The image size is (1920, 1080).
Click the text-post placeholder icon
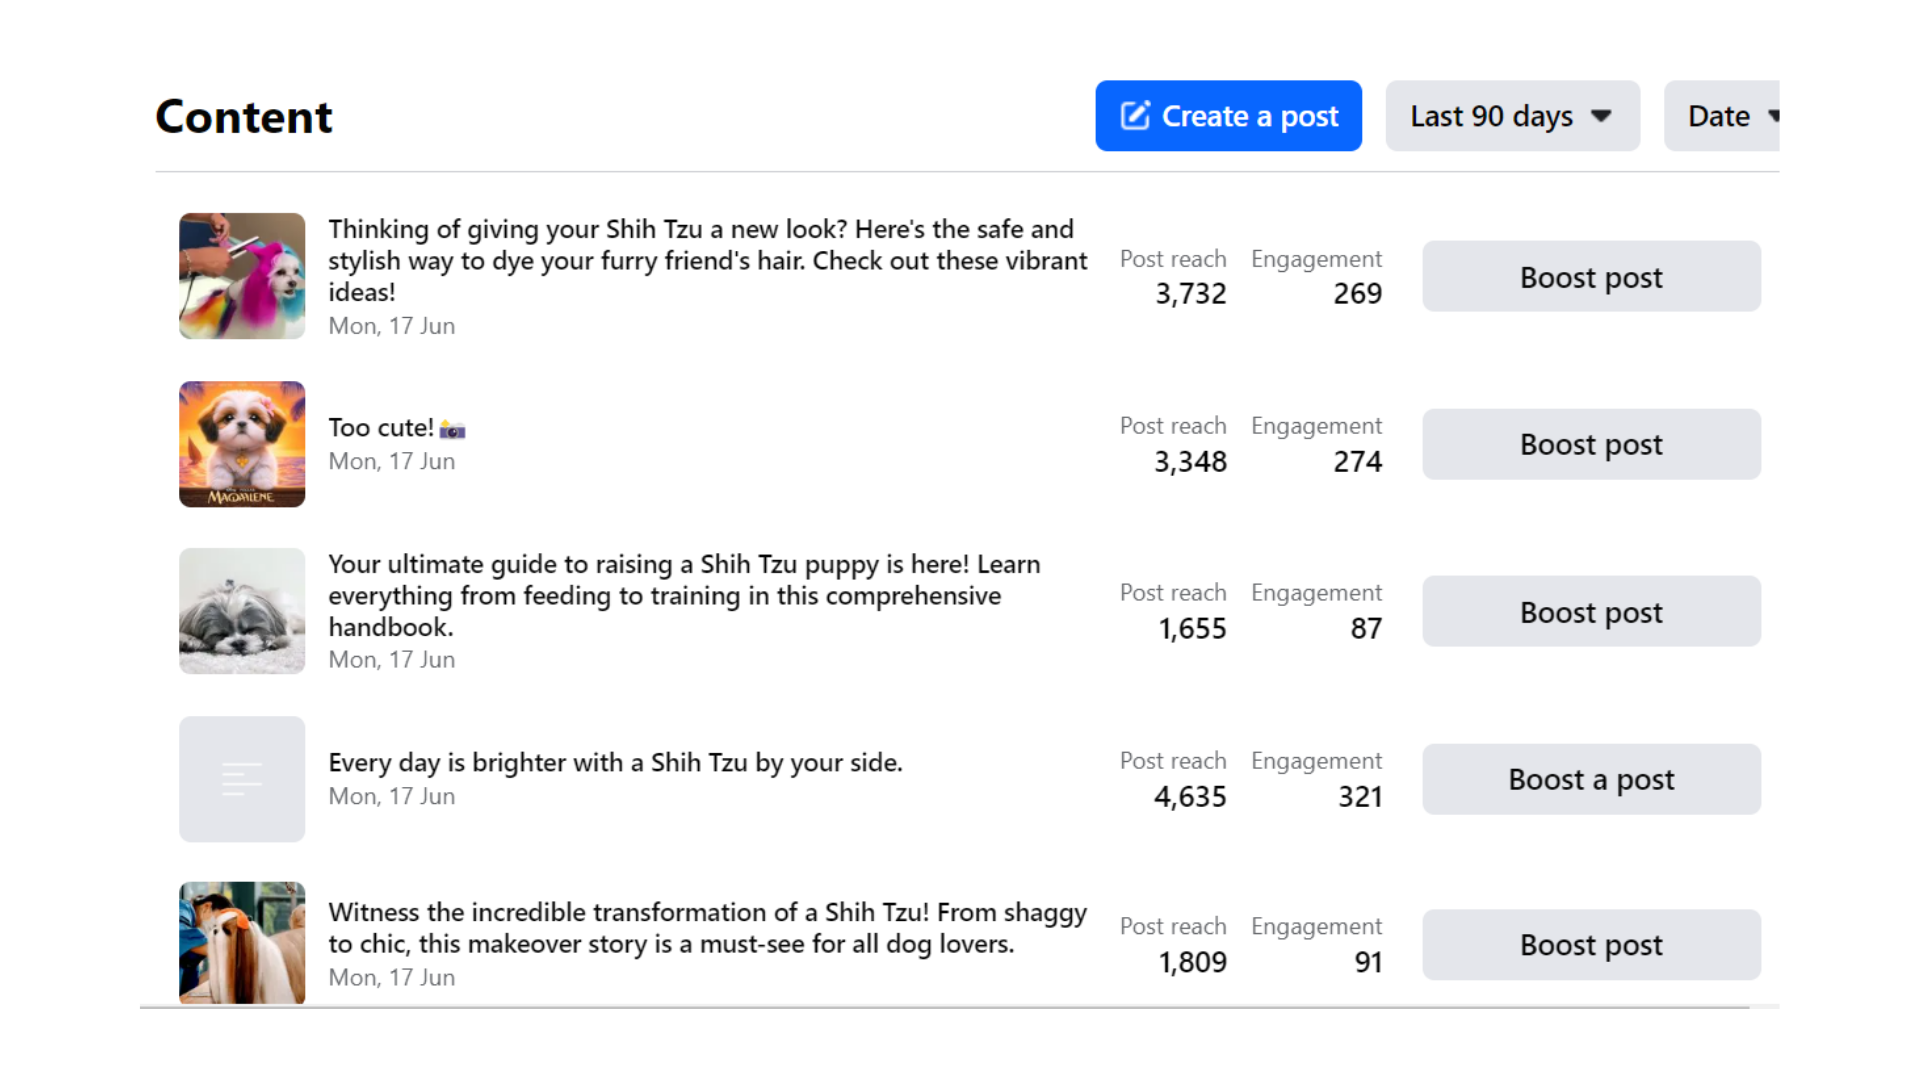pos(242,779)
